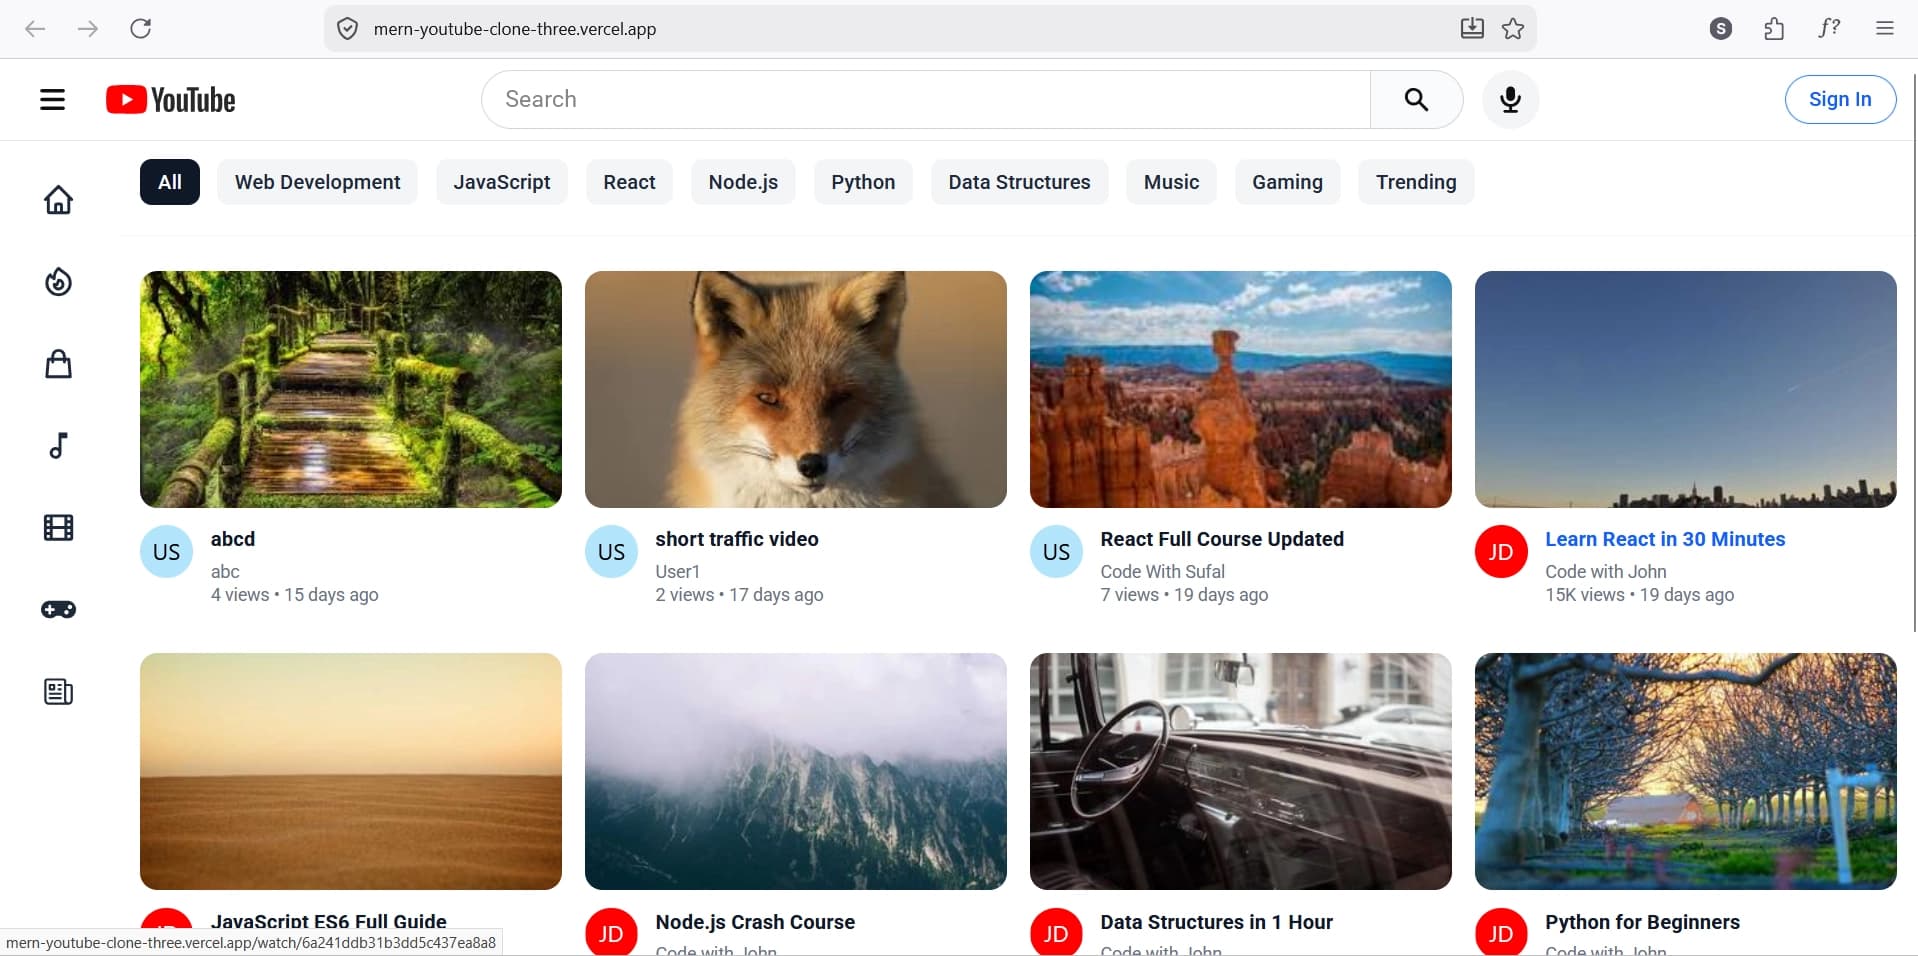Open city skyline dusk thumbnail
The height and width of the screenshot is (956, 1918).
1686,389
